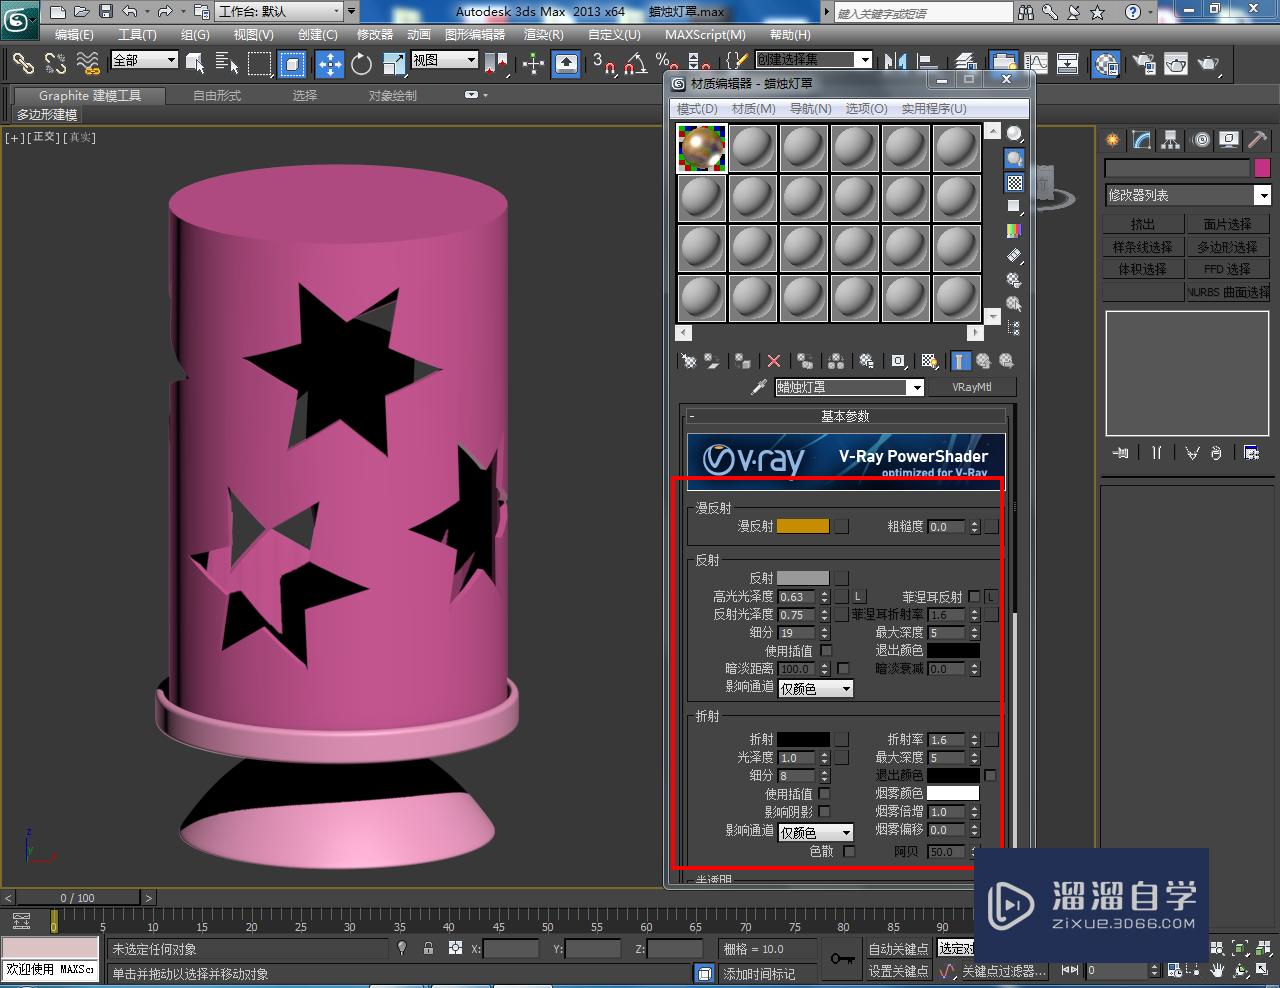Image resolution: width=1280 pixels, height=988 pixels.
Task: Activate the Select and Scale tool
Action: pyautogui.click(x=394, y=64)
